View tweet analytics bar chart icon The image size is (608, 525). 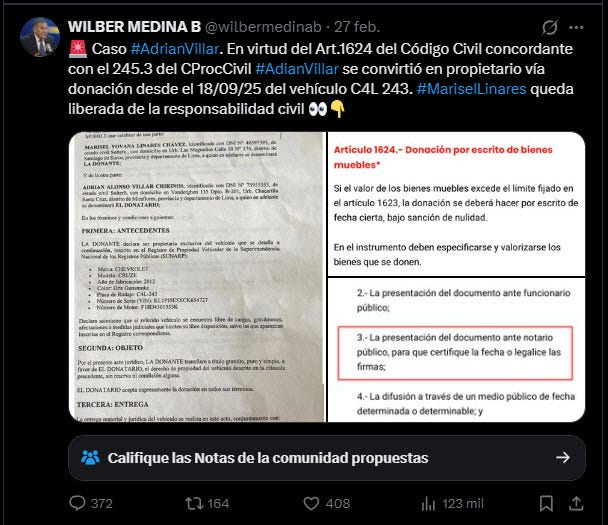pyautogui.click(x=428, y=504)
